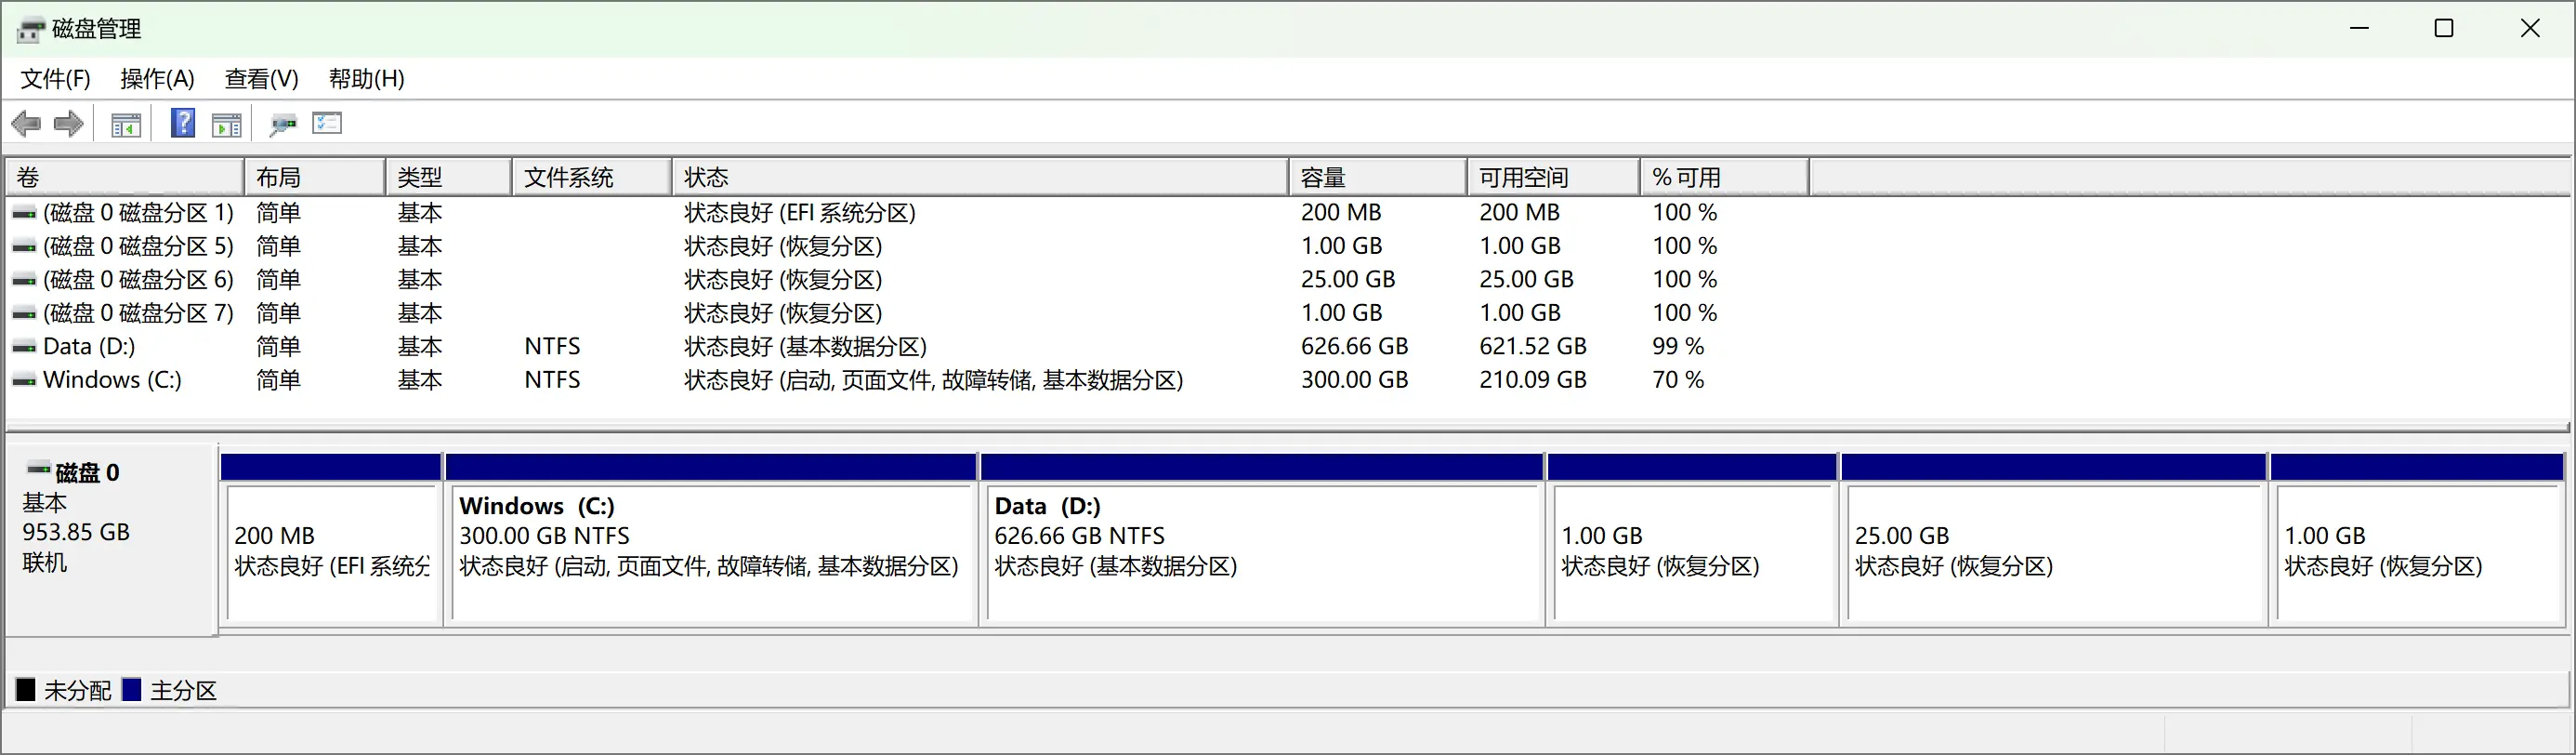
Task: Click the disk magnifier toolbar icon
Action: pos(283,125)
